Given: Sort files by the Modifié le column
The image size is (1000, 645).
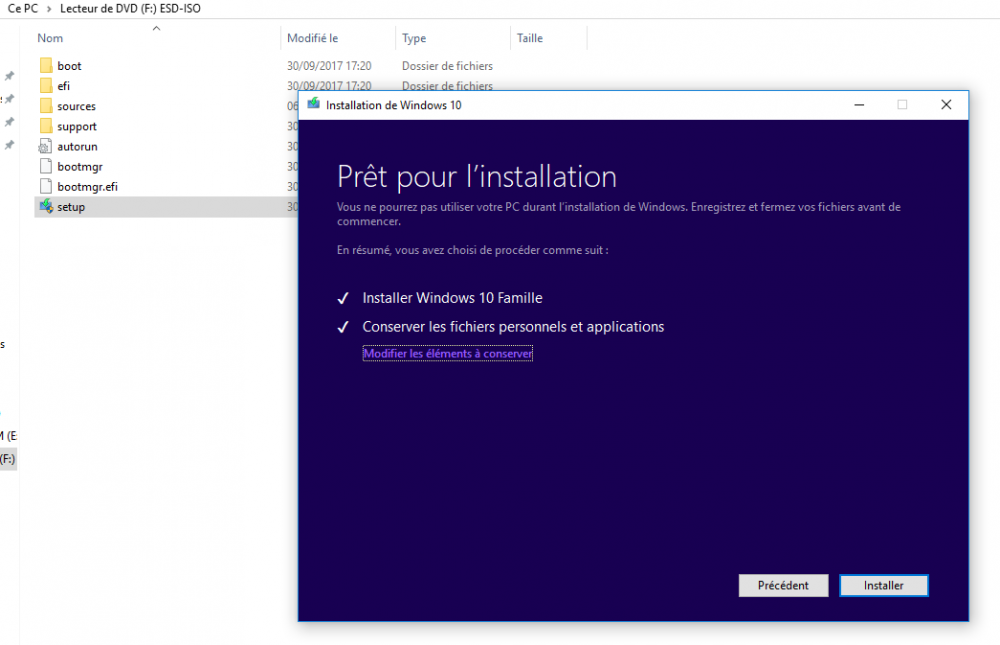Looking at the screenshot, I should 312,38.
